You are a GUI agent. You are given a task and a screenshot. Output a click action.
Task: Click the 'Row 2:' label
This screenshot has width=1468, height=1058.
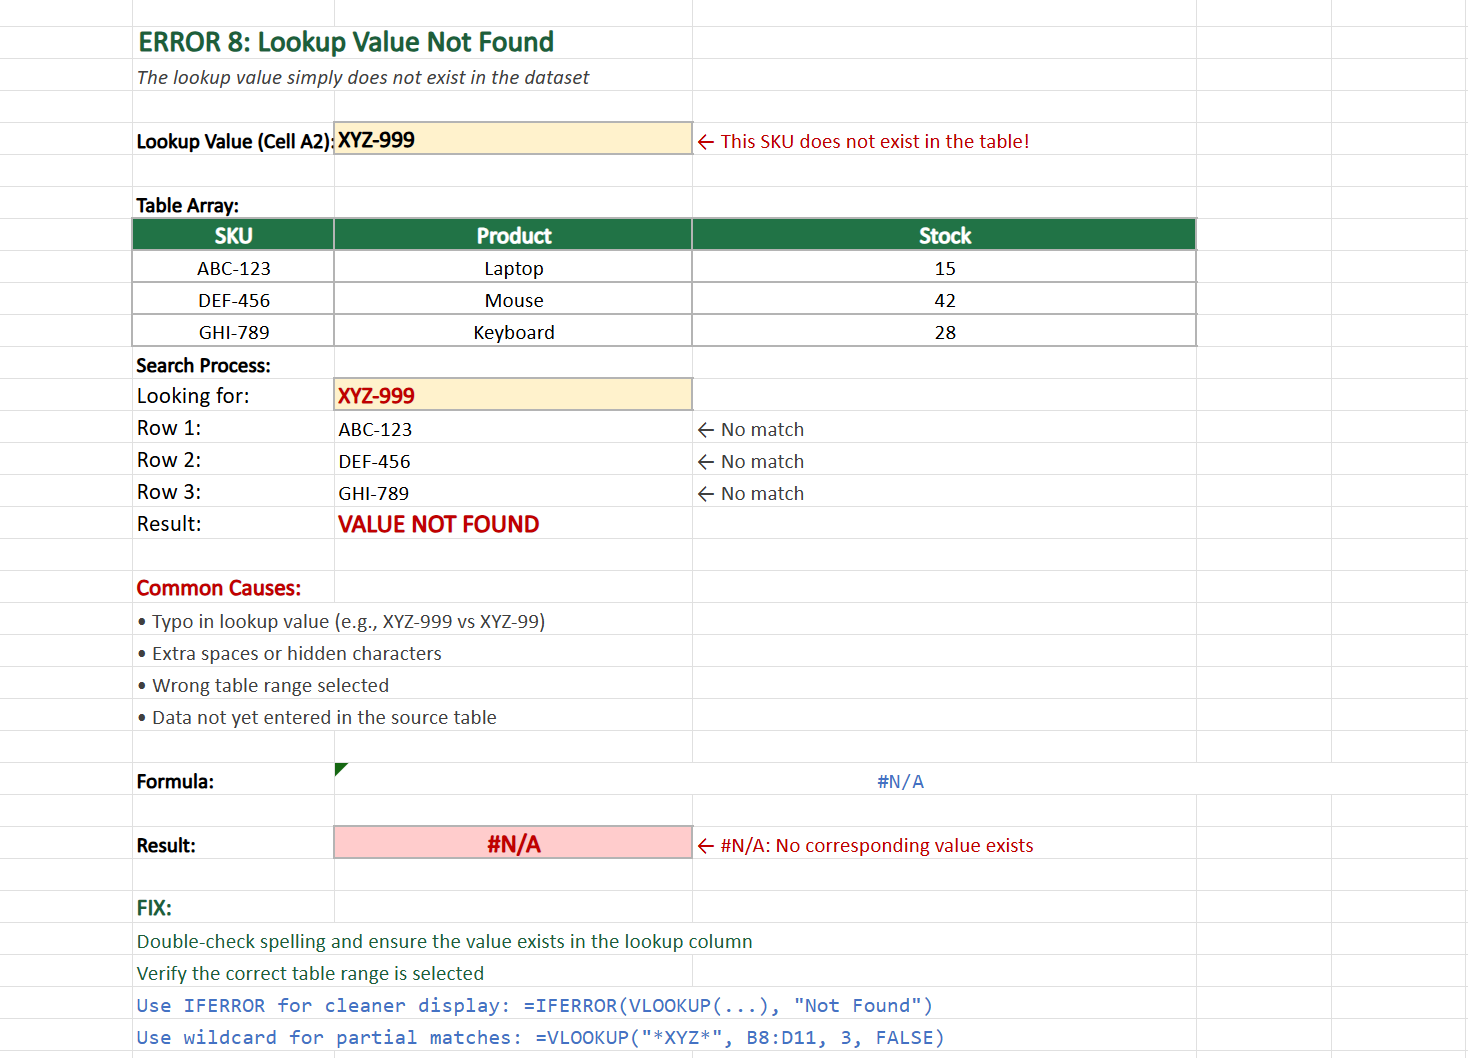pos(169,460)
